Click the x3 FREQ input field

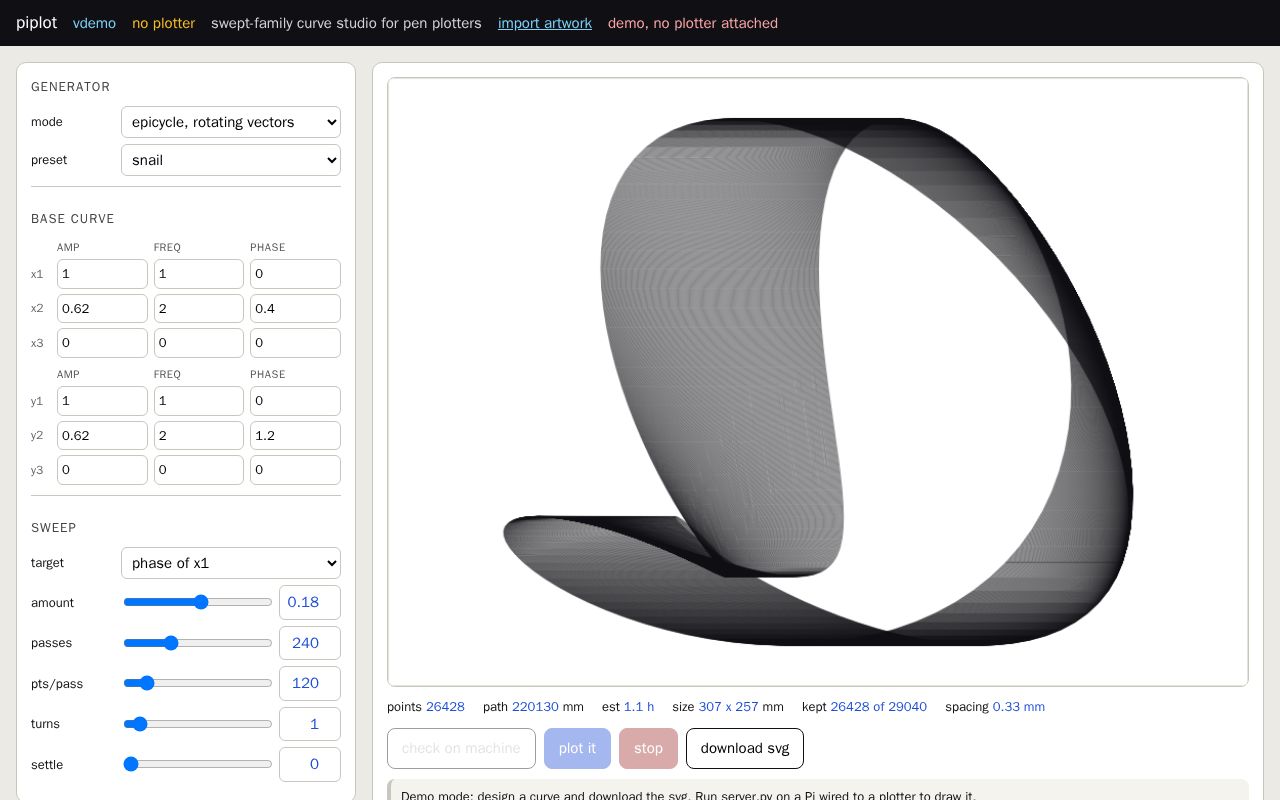[199, 343]
